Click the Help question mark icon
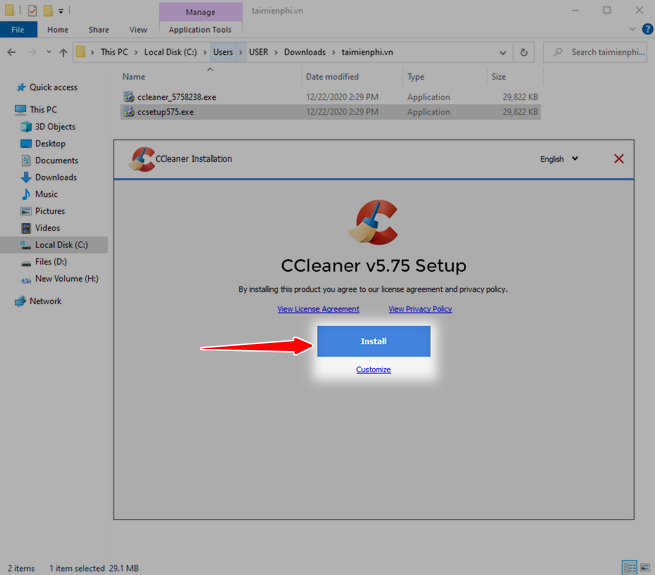The image size is (655, 575). coord(648,30)
